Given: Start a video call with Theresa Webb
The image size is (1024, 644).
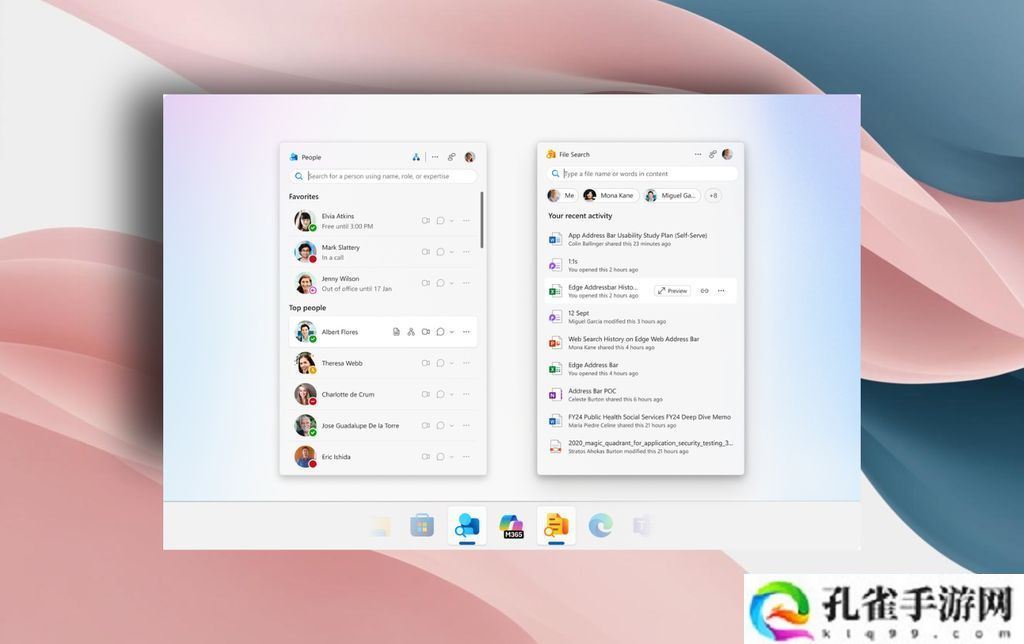Looking at the screenshot, I should (426, 362).
